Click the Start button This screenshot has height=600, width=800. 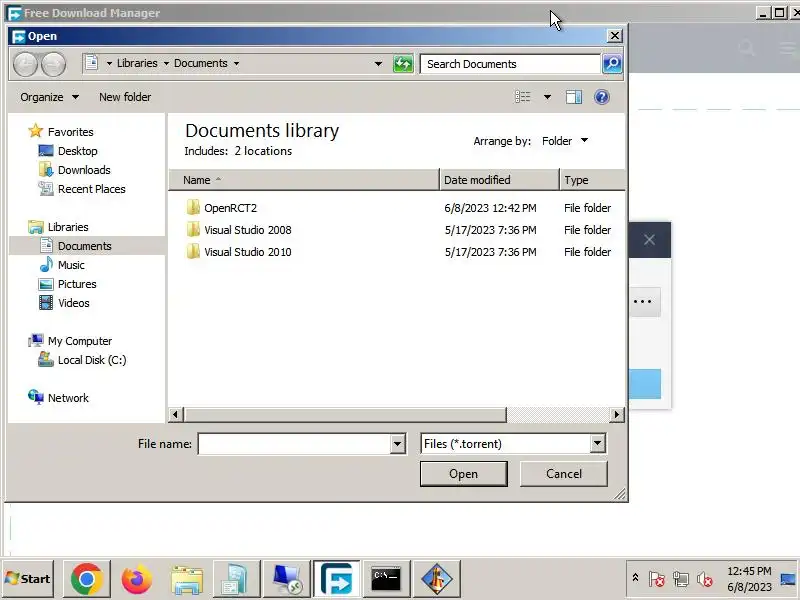(x=29, y=579)
